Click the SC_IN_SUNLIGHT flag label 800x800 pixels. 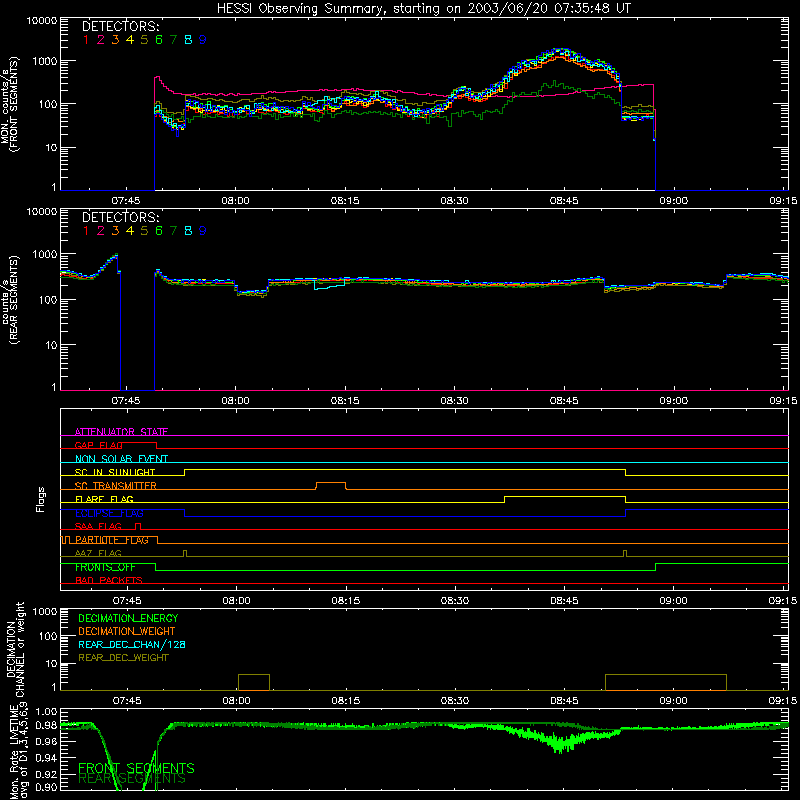(x=115, y=472)
